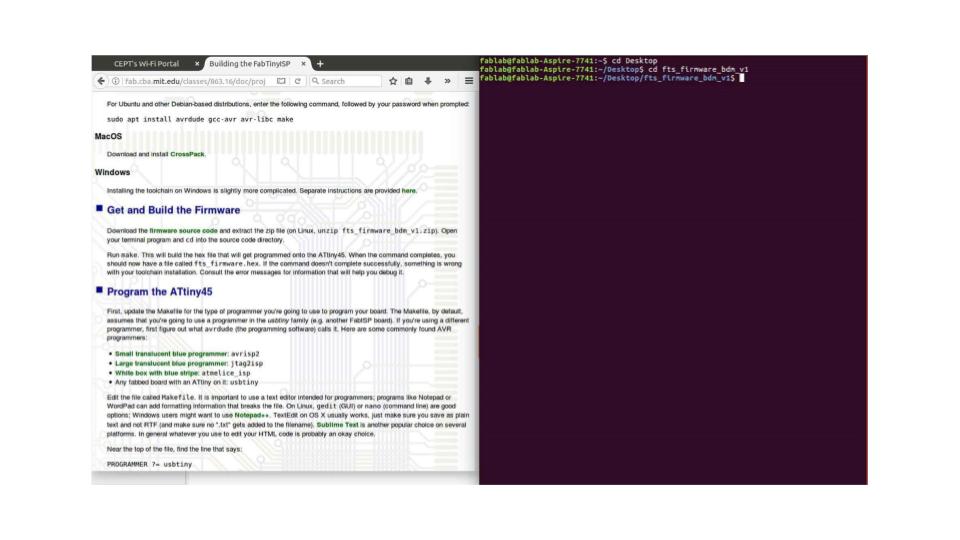Go back using the browser back arrow
Image resolution: width=960 pixels, height=540 pixels.
(x=101, y=81)
